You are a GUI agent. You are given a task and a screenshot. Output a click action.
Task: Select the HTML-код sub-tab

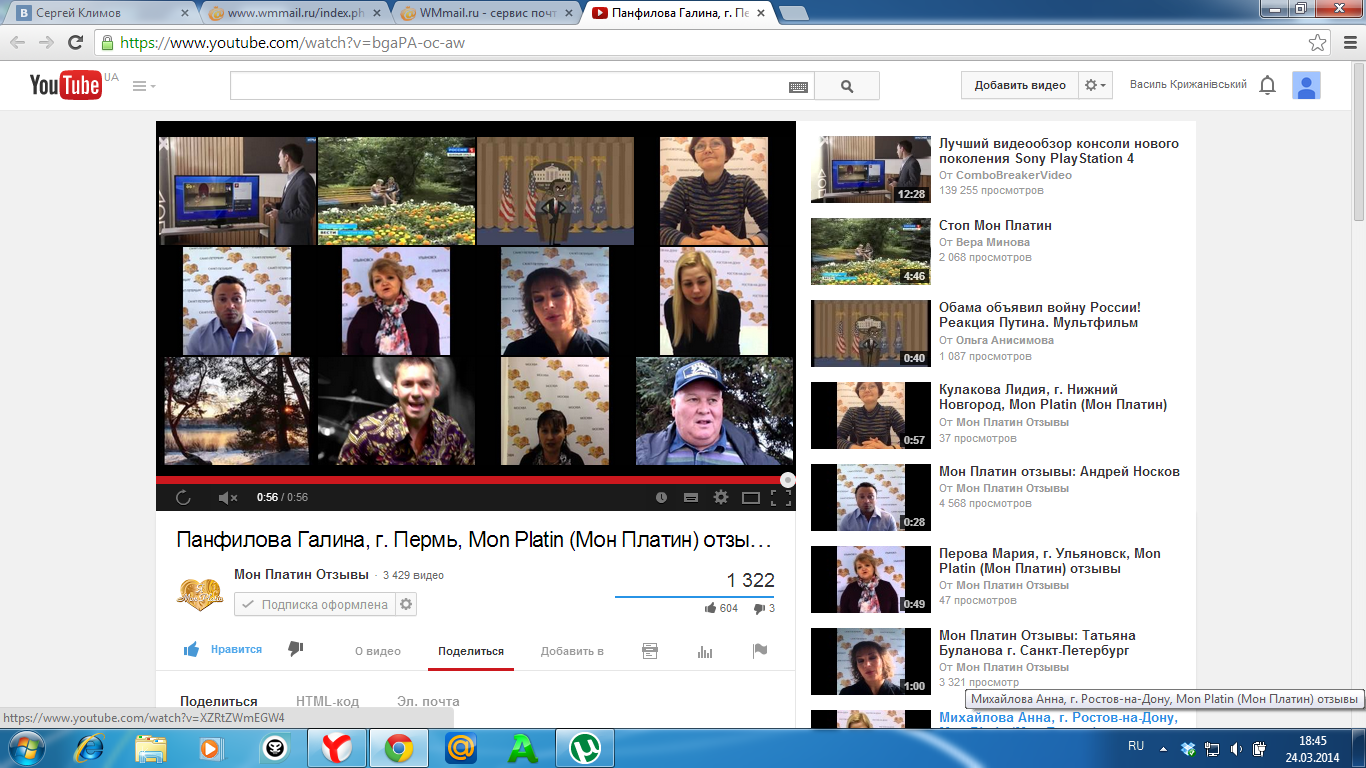[x=327, y=701]
